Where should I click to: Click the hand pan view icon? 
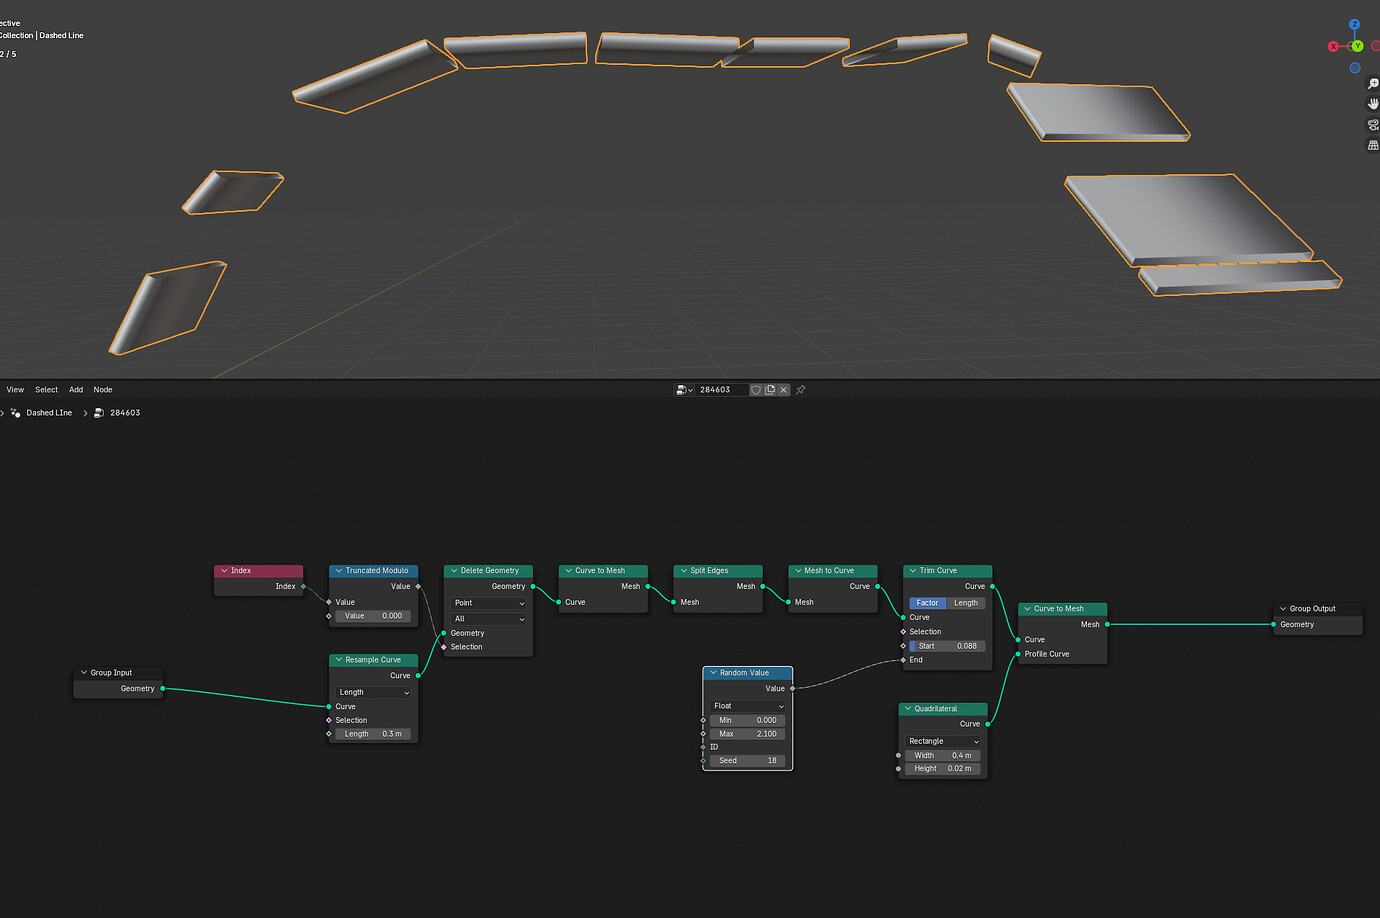pyautogui.click(x=1373, y=104)
